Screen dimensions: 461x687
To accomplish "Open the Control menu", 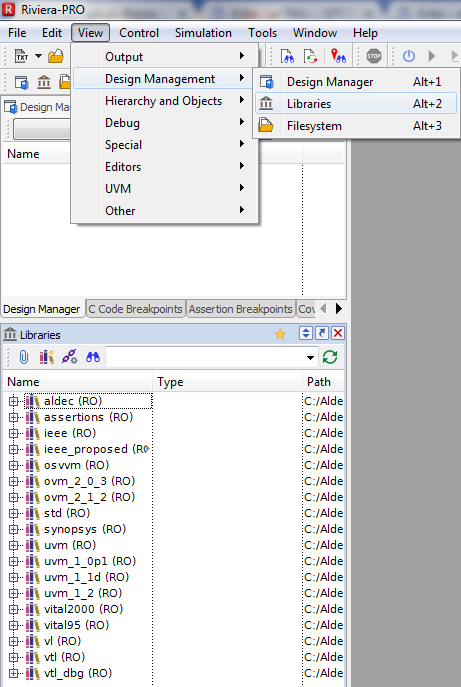I will (x=139, y=33).
